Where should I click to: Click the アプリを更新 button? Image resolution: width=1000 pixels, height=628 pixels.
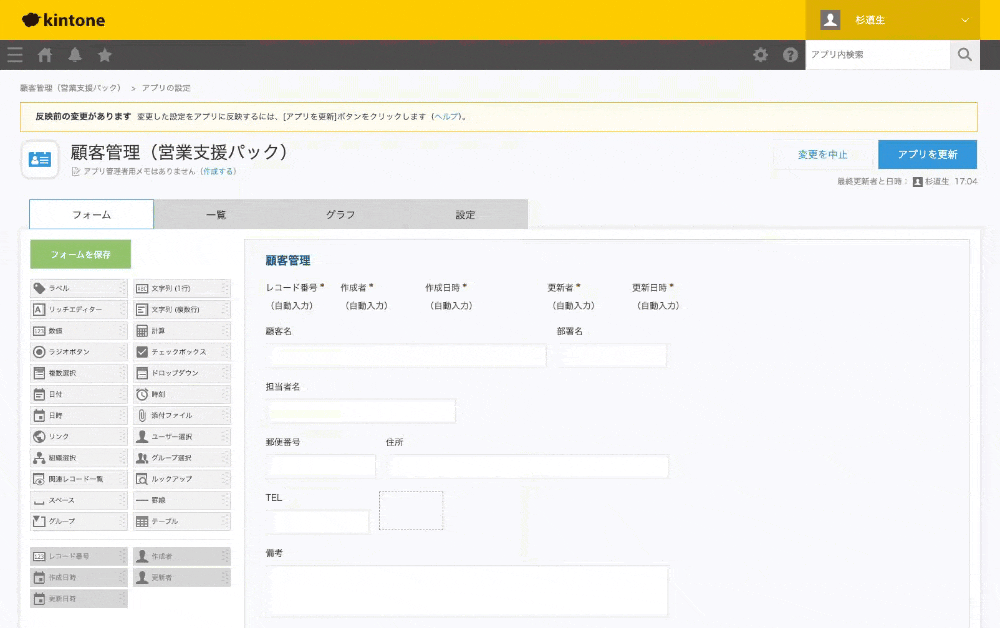927,155
